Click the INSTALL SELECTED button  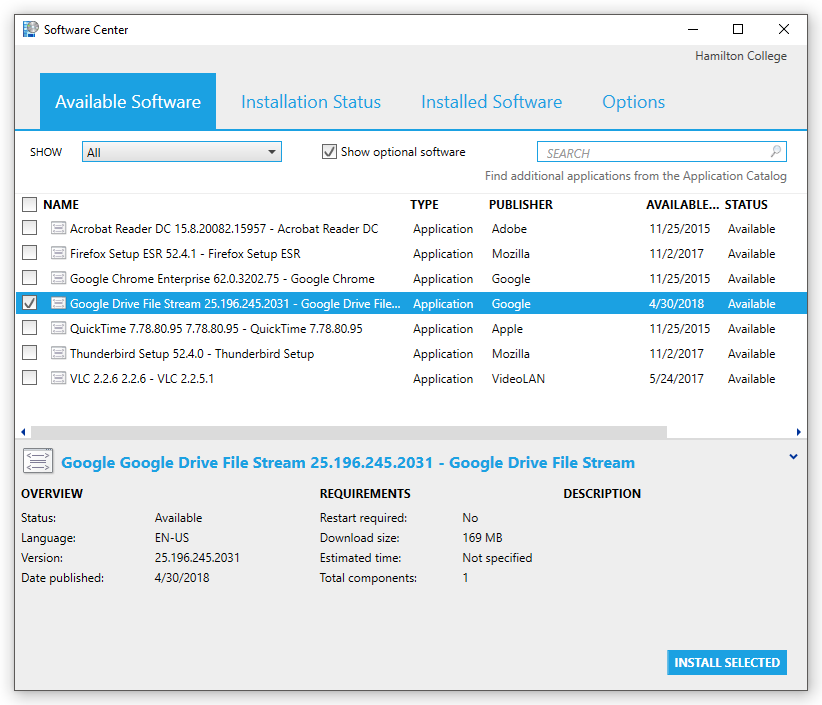(x=727, y=663)
